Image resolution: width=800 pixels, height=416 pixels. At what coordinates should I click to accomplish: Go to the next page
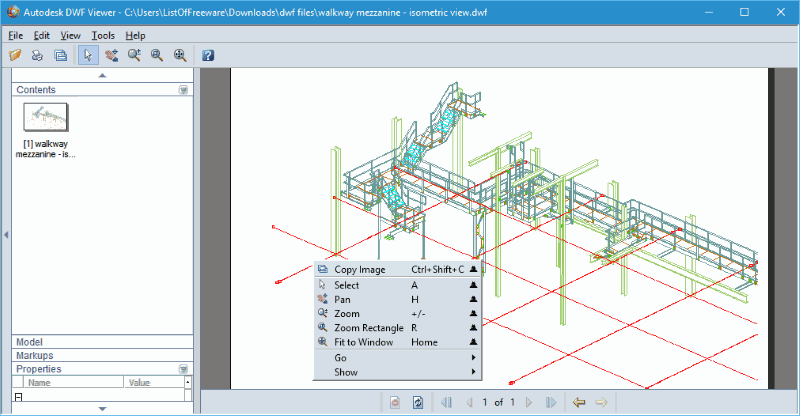click(529, 402)
